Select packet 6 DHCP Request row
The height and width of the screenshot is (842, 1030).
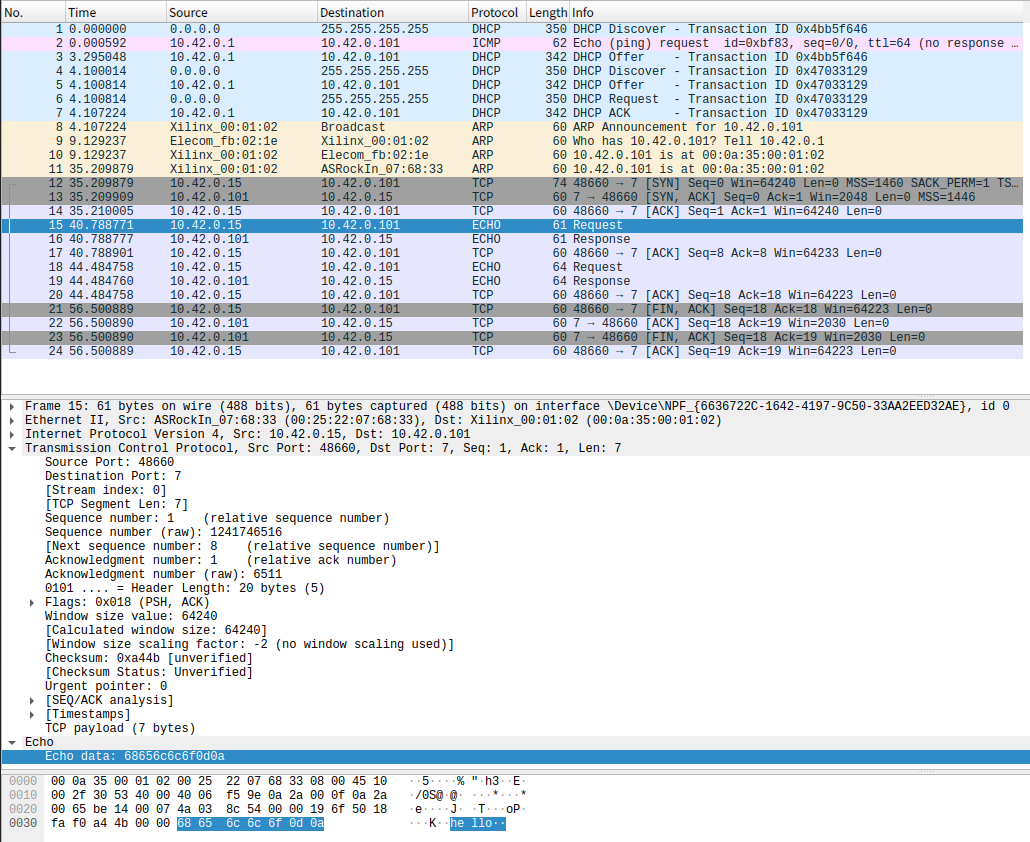click(512, 99)
